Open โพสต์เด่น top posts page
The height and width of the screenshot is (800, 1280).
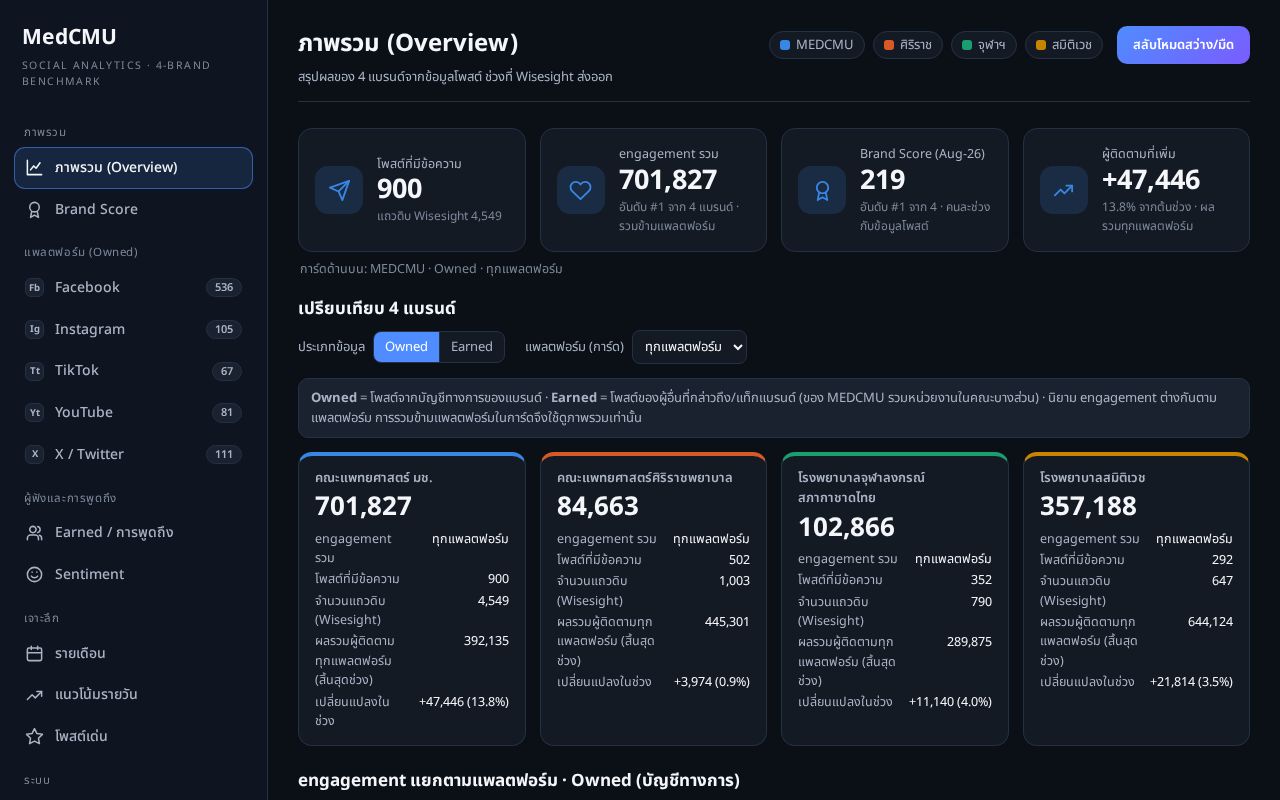pyautogui.click(x=133, y=737)
